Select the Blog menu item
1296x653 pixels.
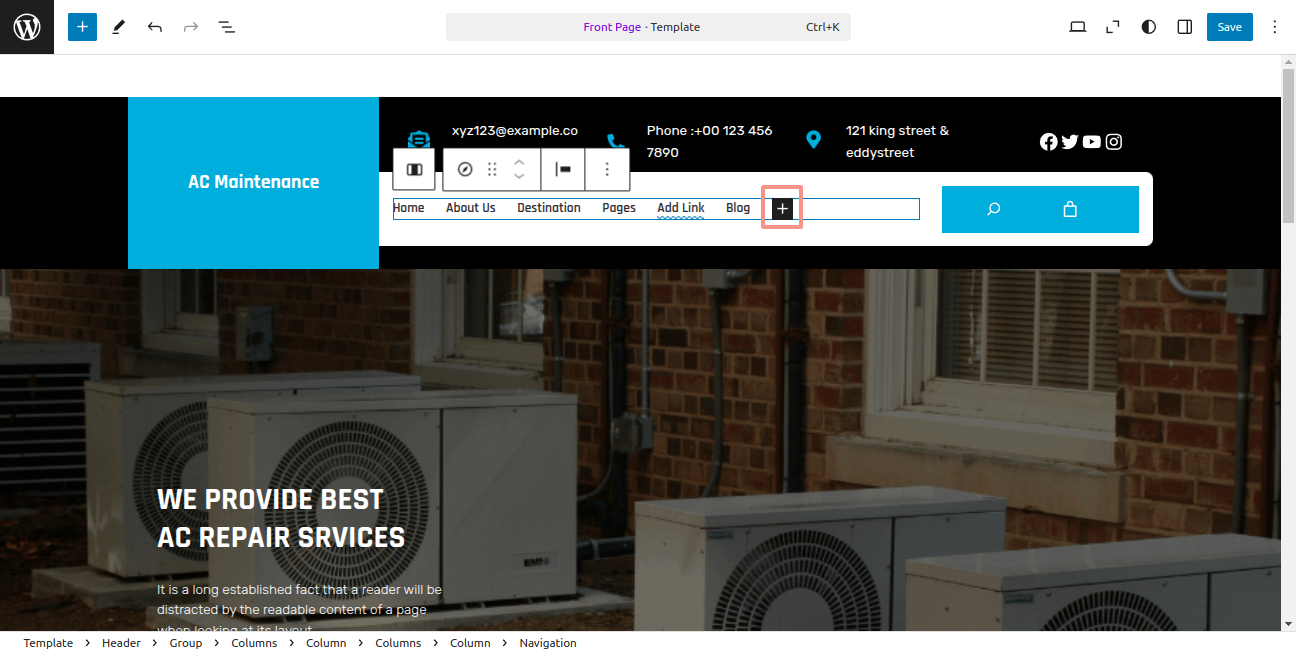(x=738, y=208)
